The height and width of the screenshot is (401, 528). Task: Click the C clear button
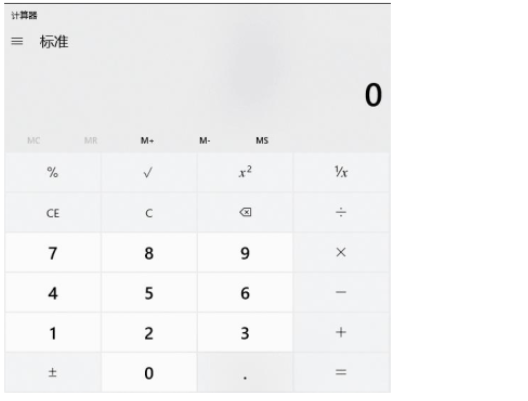(x=148, y=212)
